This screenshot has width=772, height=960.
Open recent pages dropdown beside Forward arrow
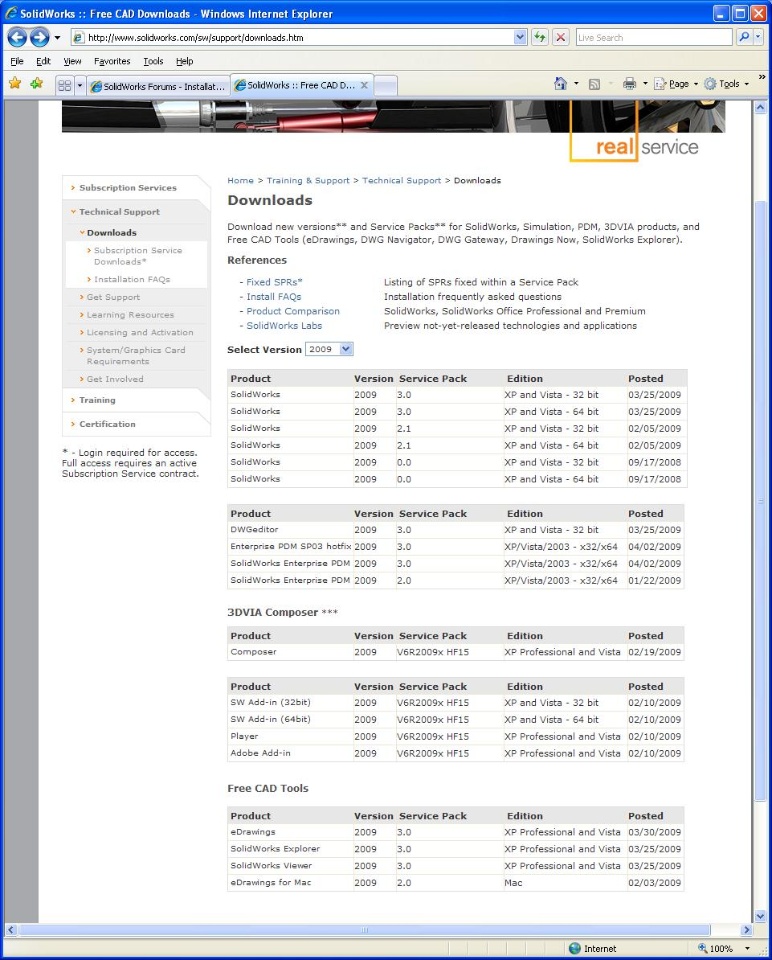click(58, 38)
